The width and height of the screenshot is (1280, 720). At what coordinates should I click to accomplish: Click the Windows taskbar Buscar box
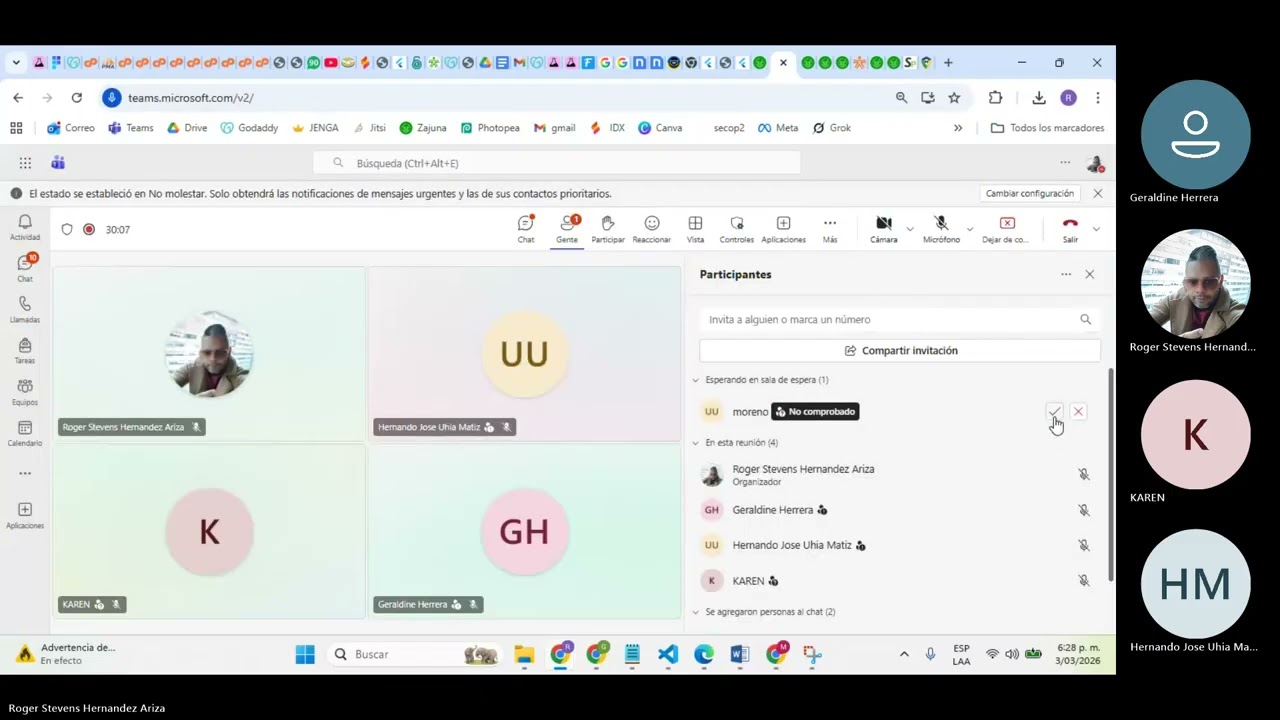point(414,654)
